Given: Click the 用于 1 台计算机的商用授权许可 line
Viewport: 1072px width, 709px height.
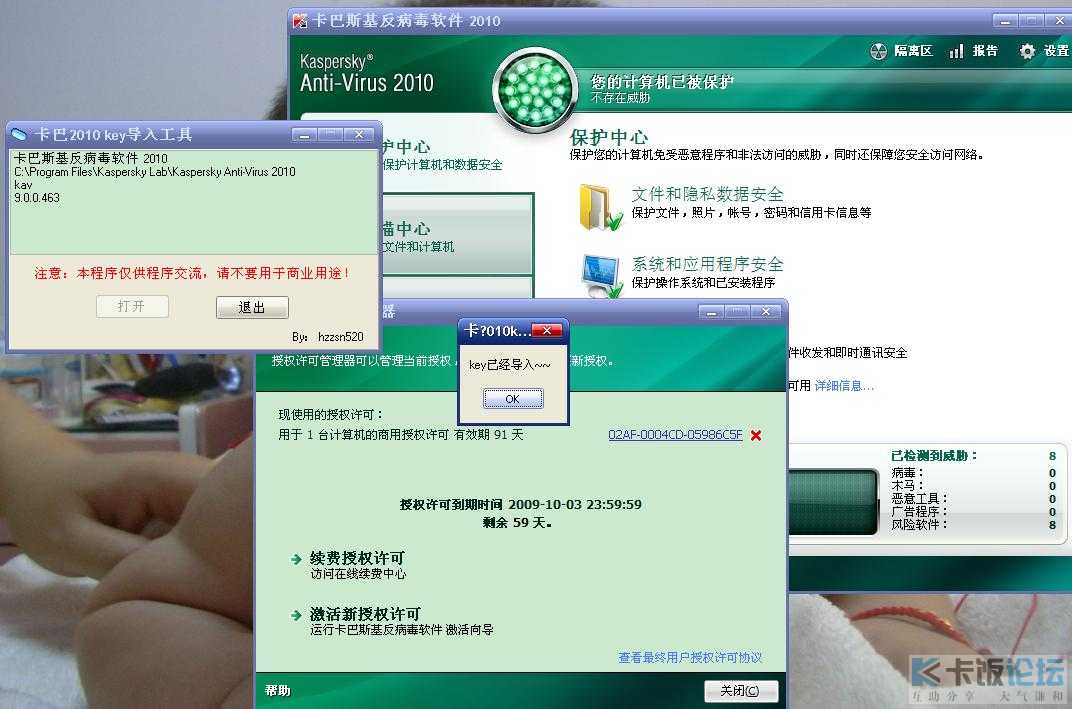Looking at the screenshot, I should [x=401, y=435].
